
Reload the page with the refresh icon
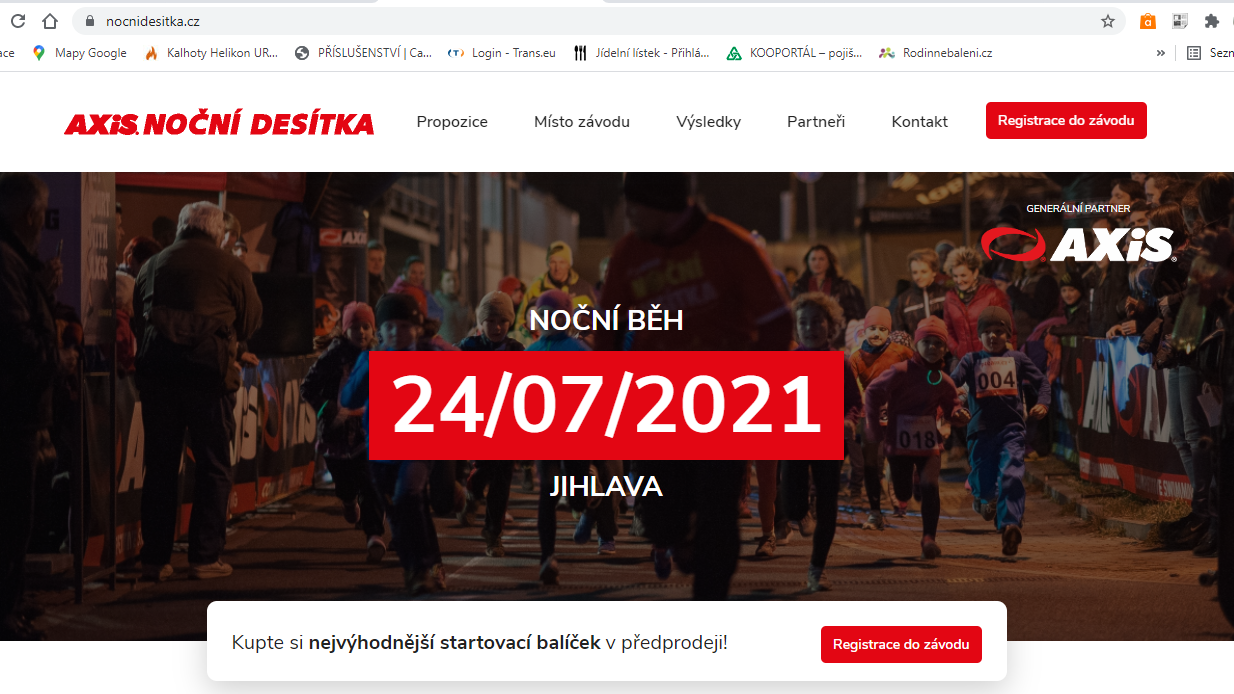pos(17,21)
